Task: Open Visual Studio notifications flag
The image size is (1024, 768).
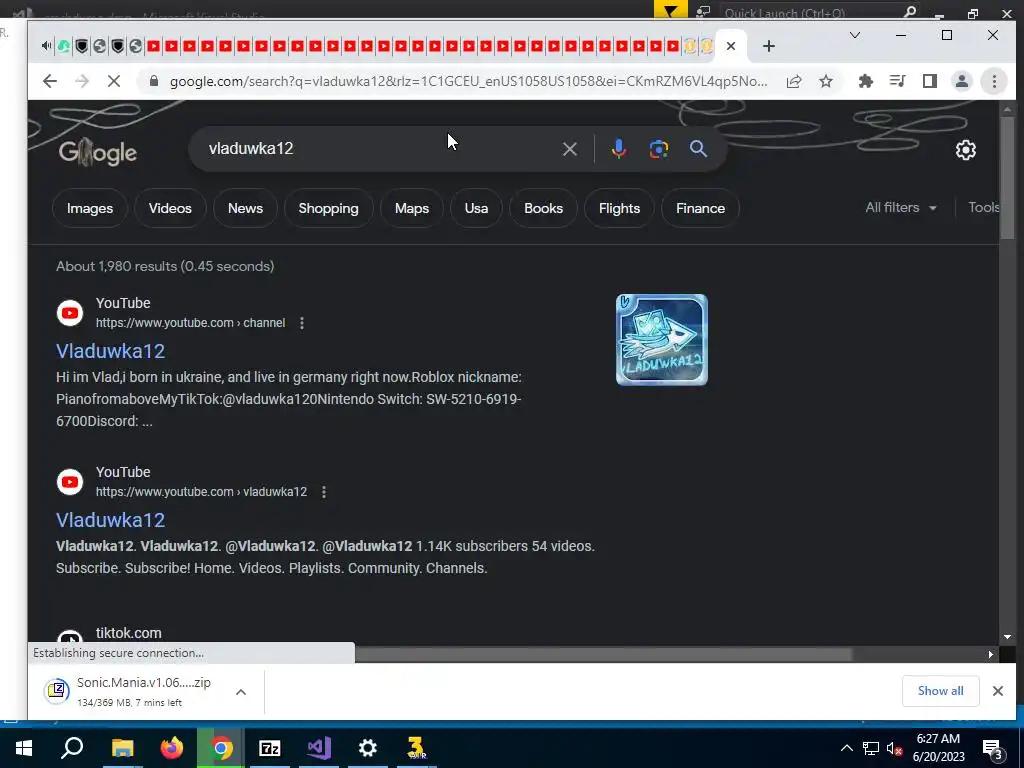Action: coord(670,11)
